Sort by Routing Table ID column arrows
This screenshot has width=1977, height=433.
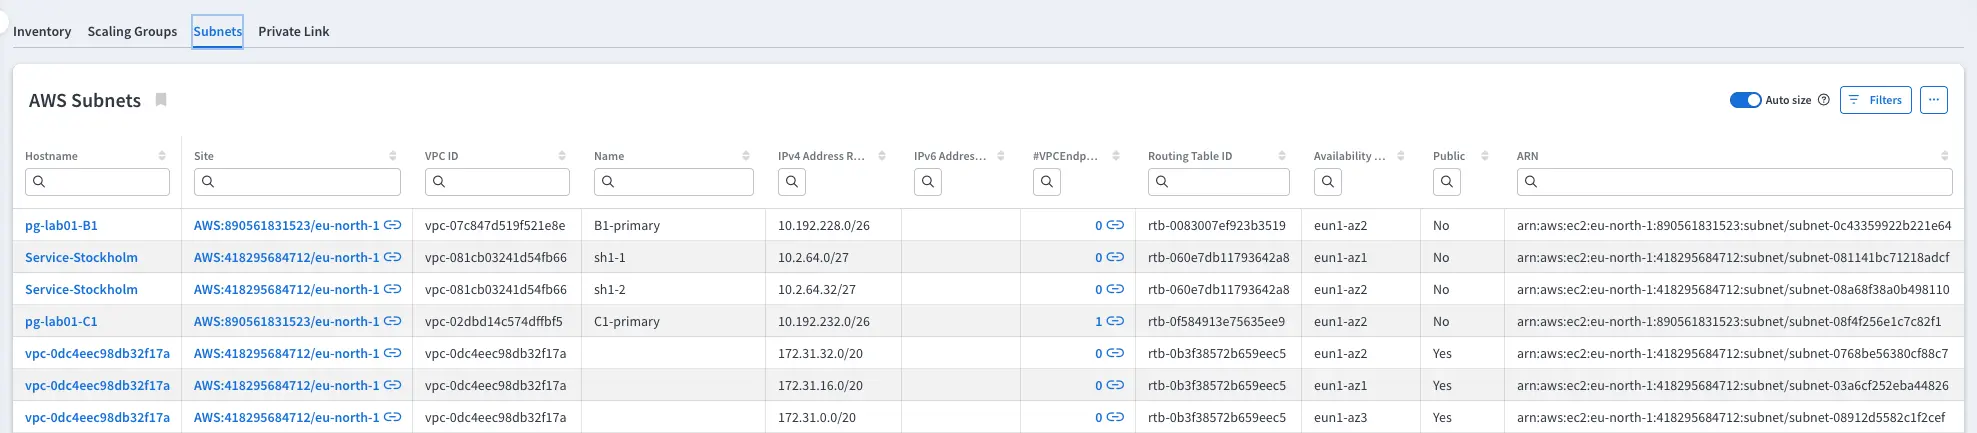(x=1282, y=156)
